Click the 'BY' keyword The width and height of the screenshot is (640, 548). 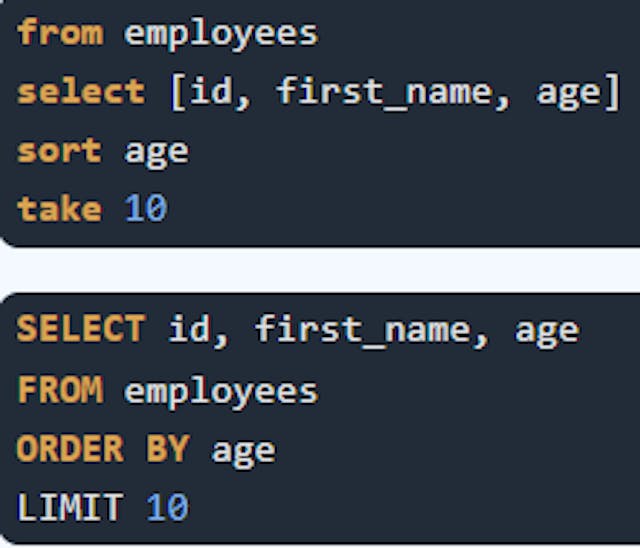coord(168,448)
